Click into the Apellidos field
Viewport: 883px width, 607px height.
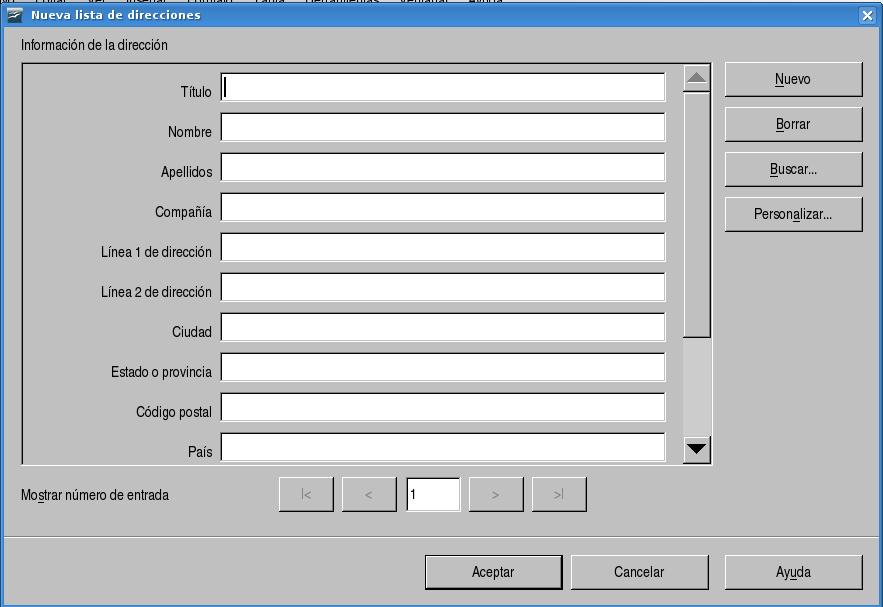(443, 168)
